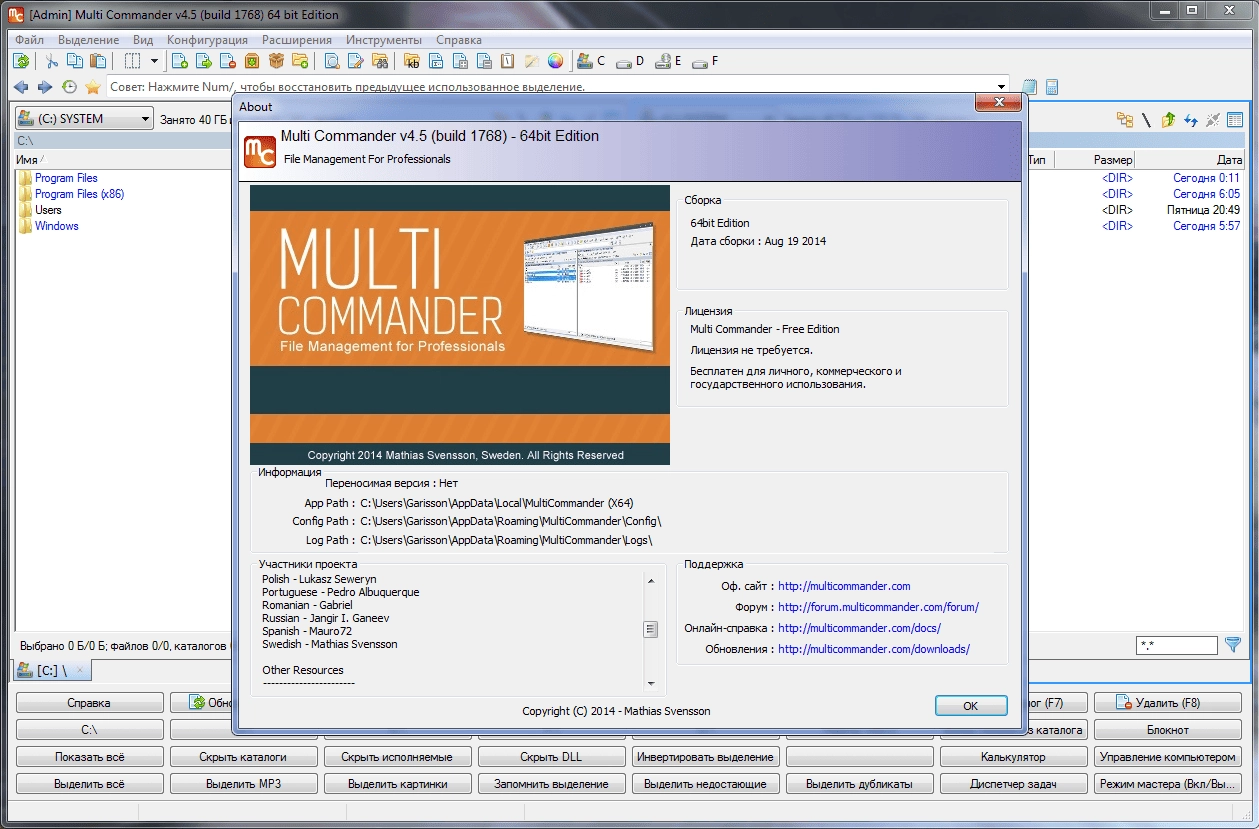The image size is (1259, 829).
Task: Click the Refresh icon in main toolbar
Action: 21,61
